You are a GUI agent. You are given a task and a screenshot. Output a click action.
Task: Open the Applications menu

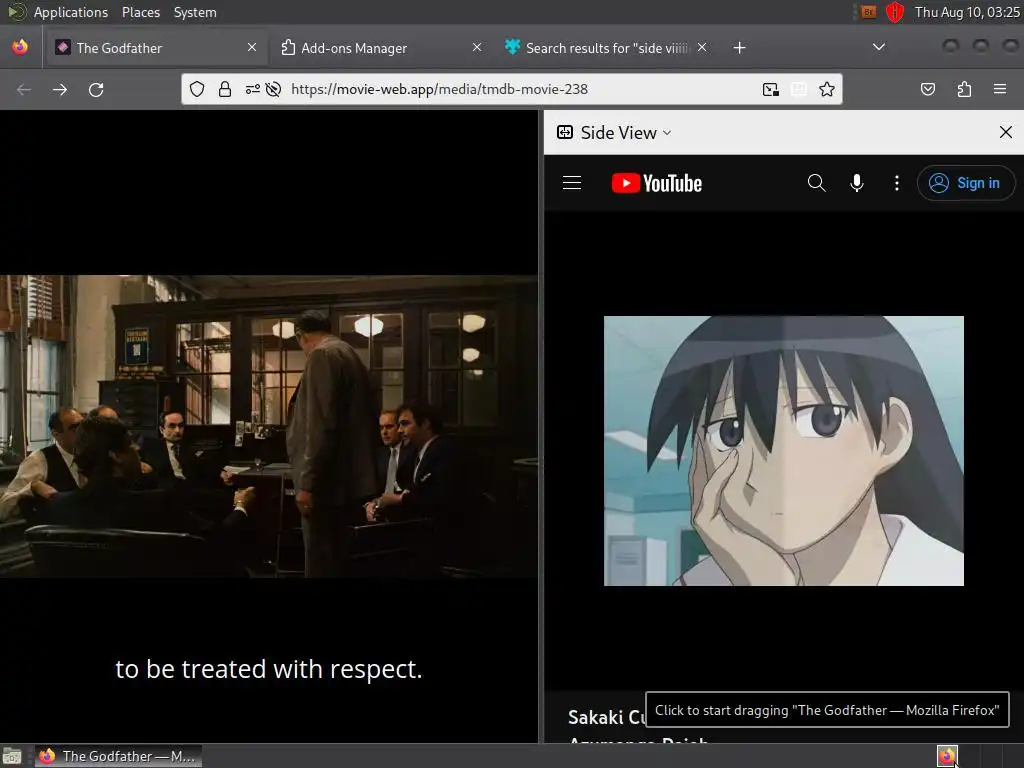pyautogui.click(x=71, y=12)
